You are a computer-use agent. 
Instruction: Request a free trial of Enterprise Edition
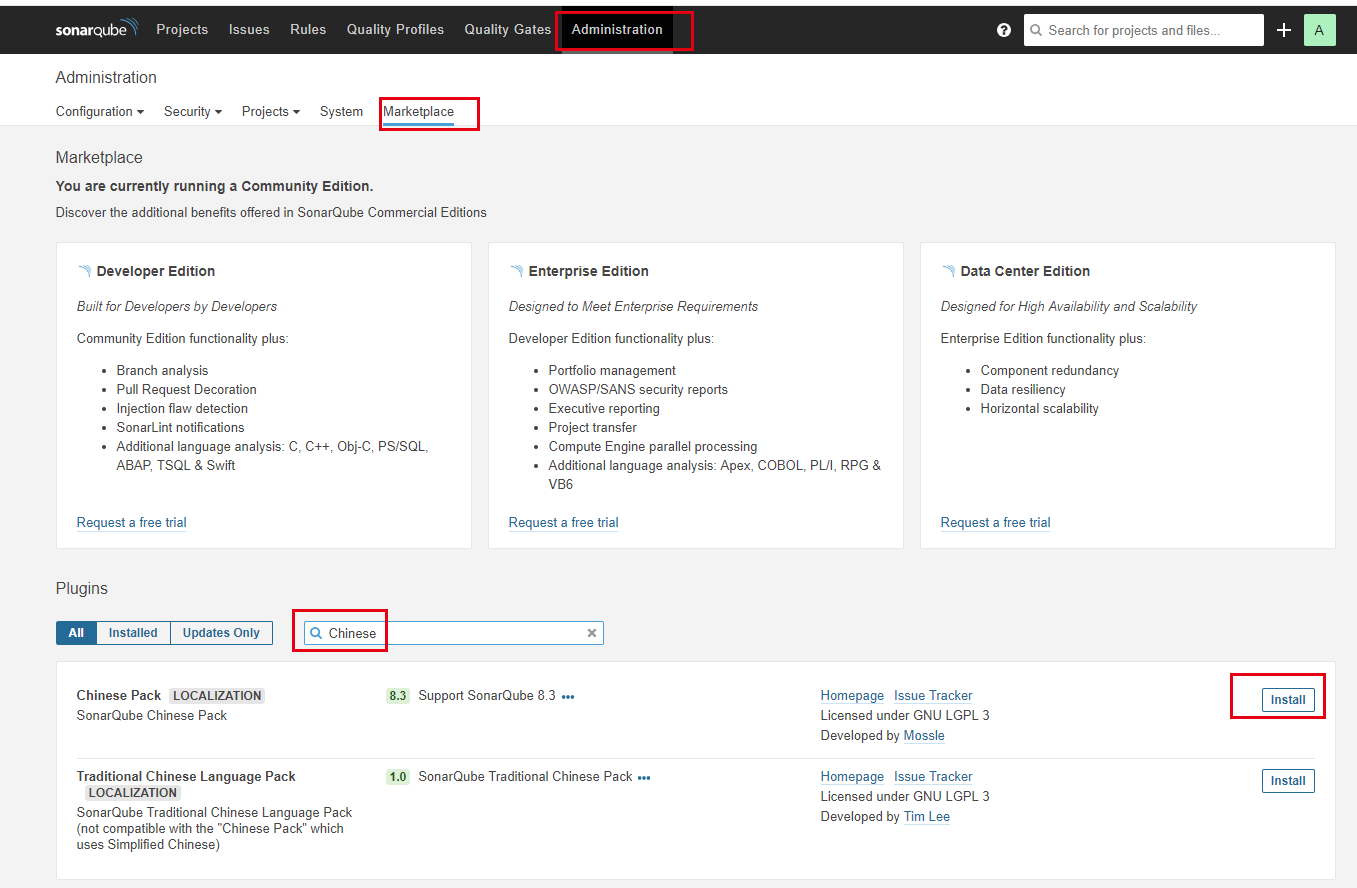564,523
